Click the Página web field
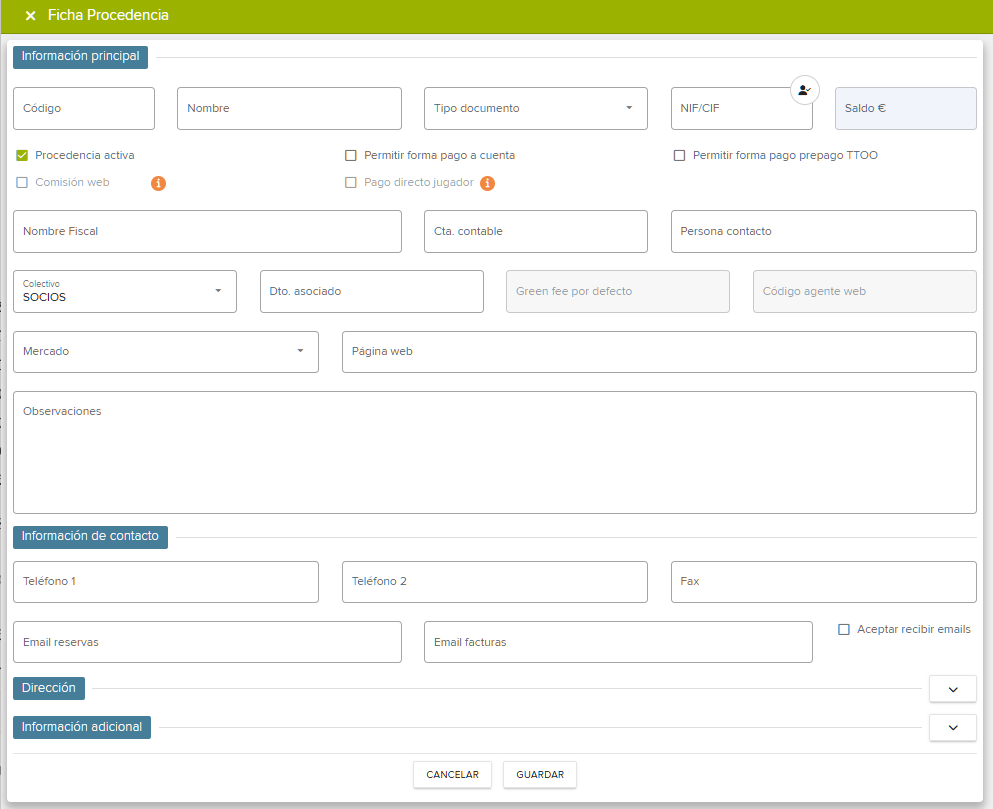The height and width of the screenshot is (809, 993). [x=659, y=352]
